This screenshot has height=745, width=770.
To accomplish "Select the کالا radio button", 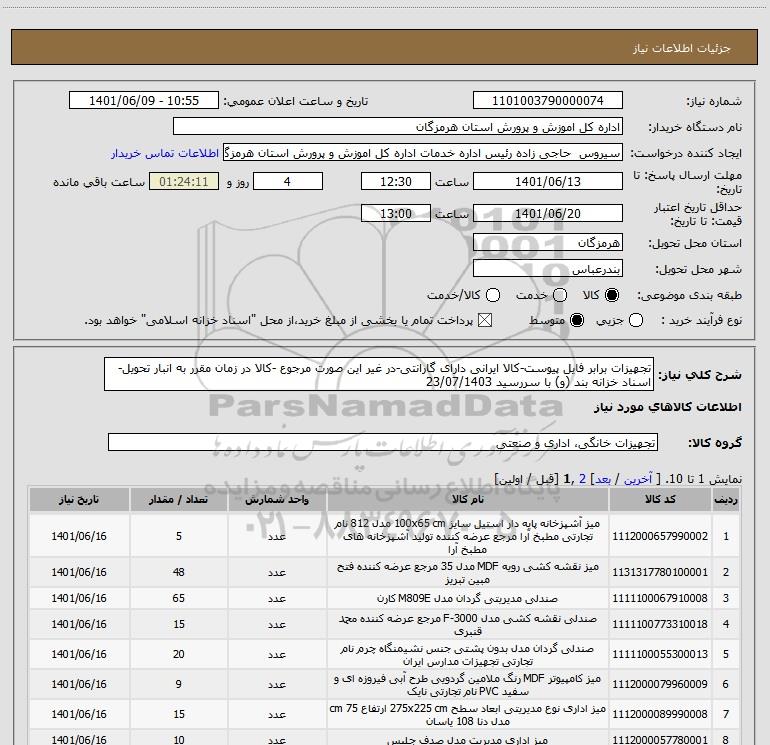I will (x=612, y=295).
